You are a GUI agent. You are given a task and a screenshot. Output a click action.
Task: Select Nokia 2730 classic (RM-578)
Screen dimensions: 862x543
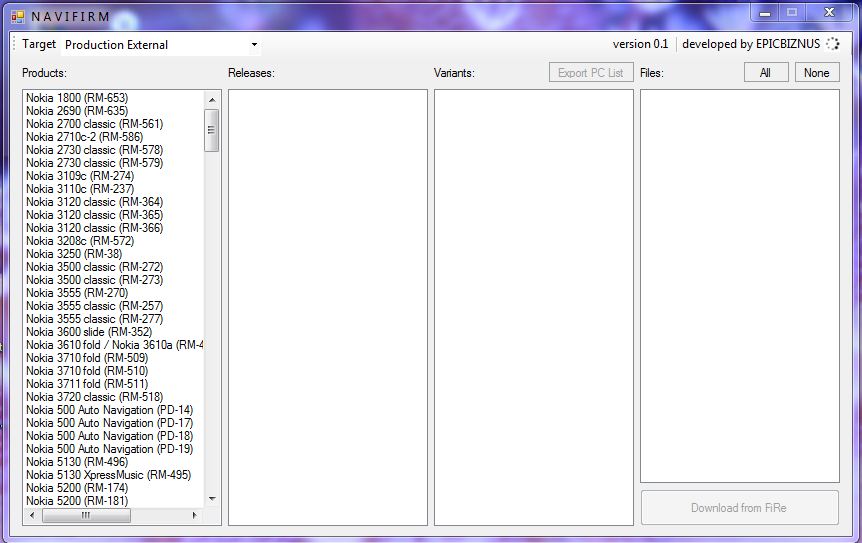pyautogui.click(x=95, y=150)
